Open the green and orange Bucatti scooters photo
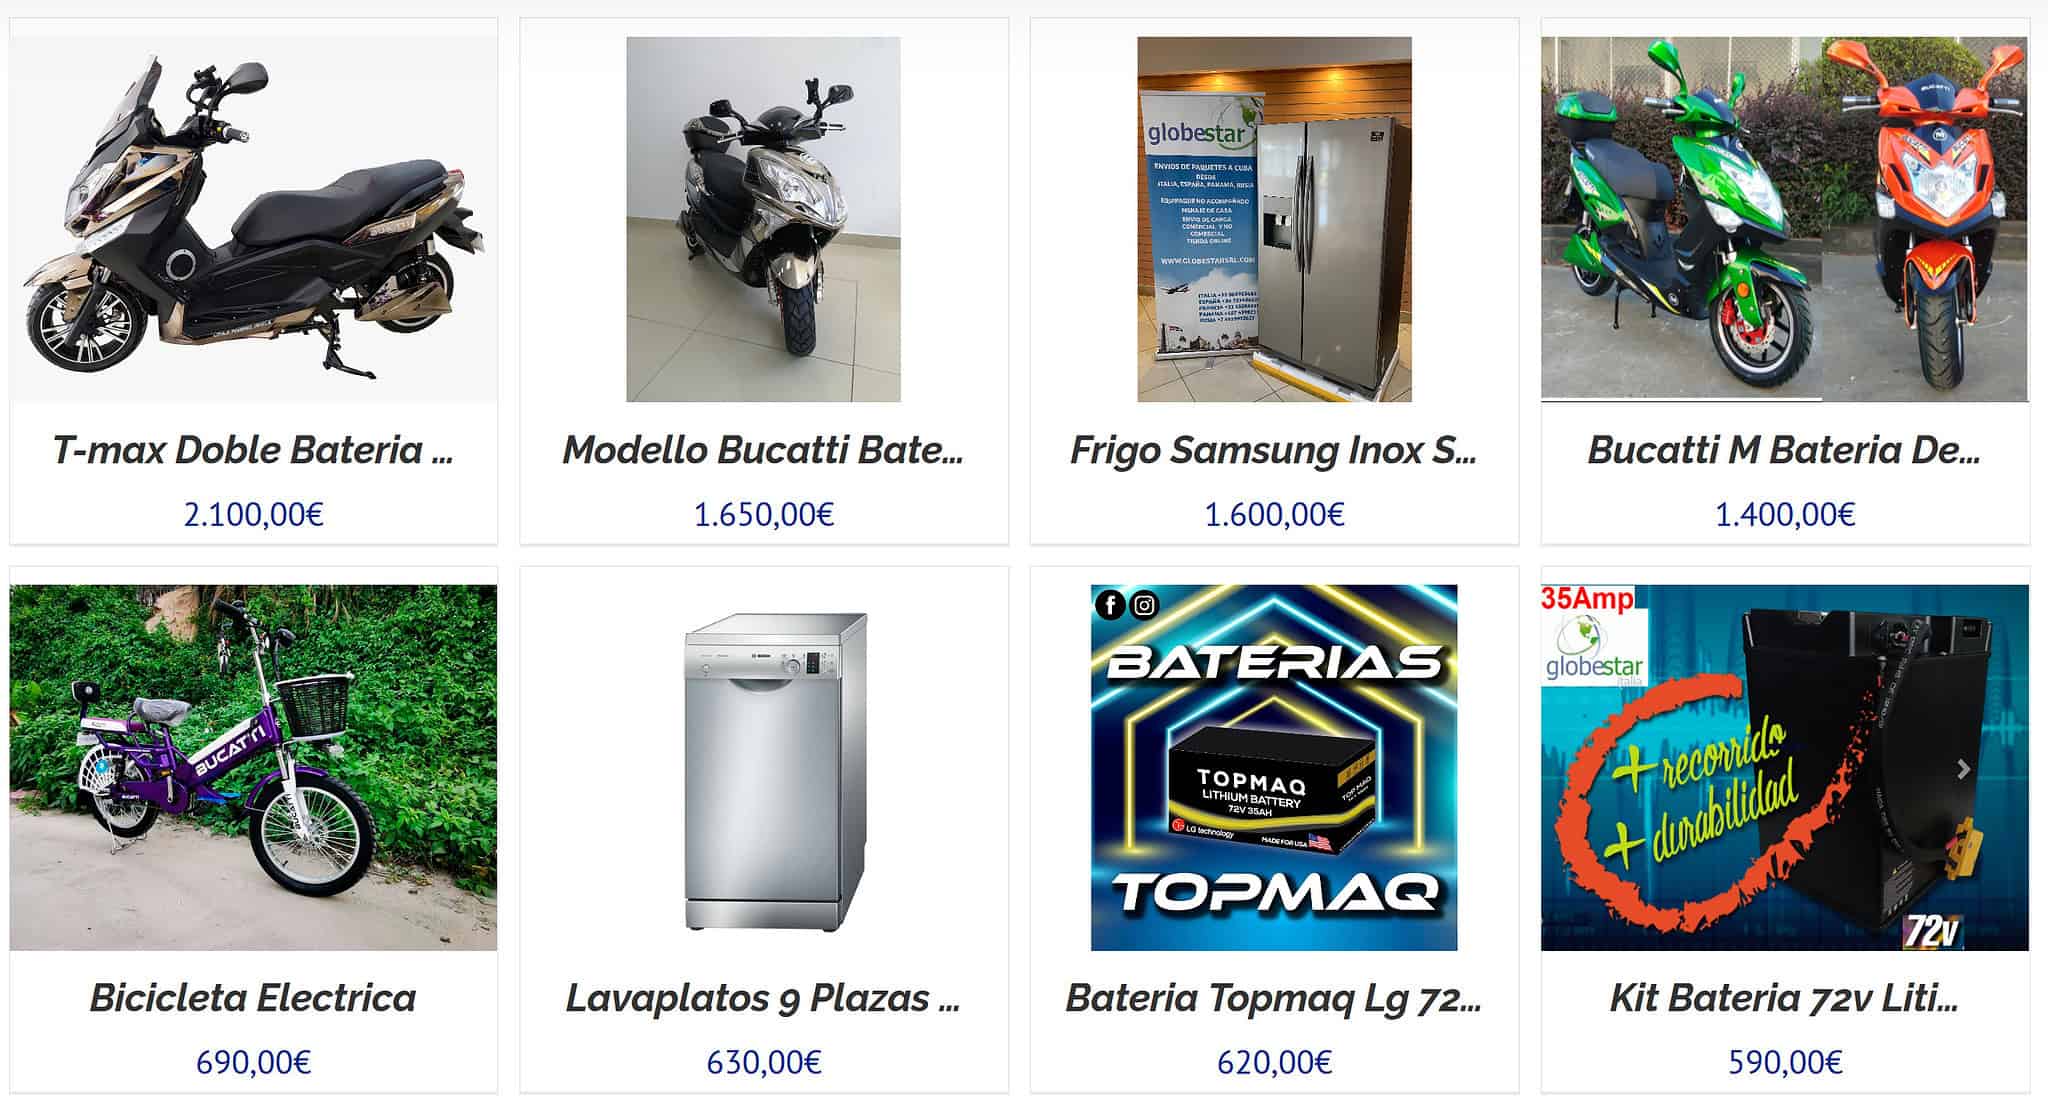Viewport: 2048px width, 1098px height. (1784, 219)
